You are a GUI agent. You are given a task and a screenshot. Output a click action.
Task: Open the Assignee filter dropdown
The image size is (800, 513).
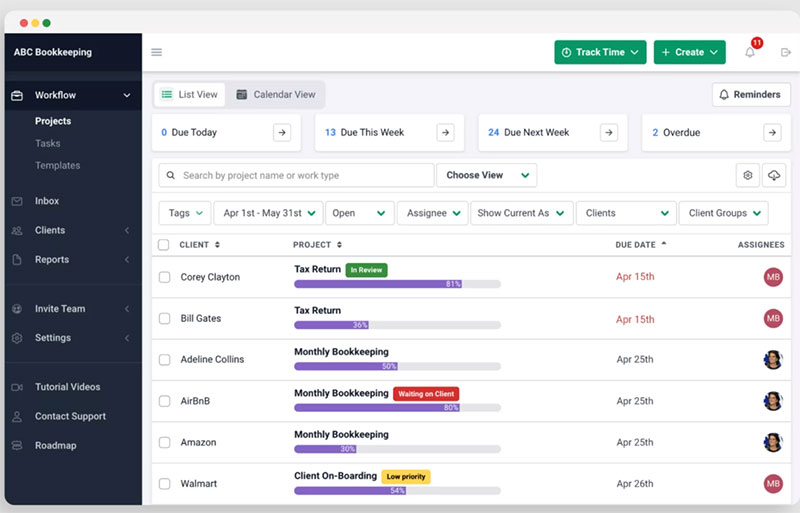433,213
